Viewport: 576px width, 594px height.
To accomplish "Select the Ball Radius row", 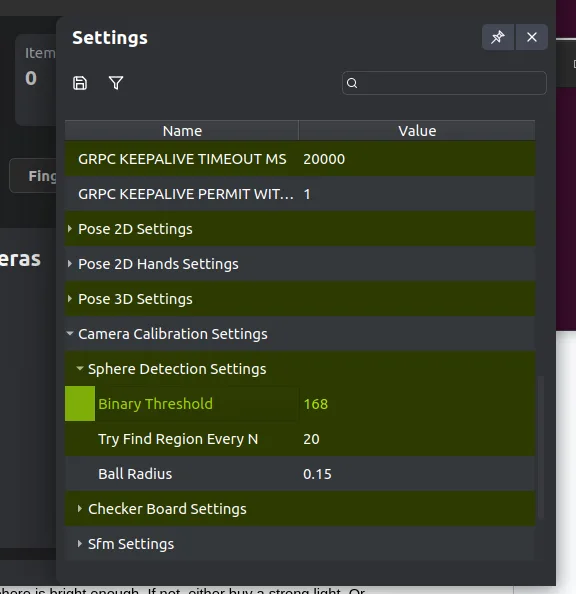I will point(300,474).
